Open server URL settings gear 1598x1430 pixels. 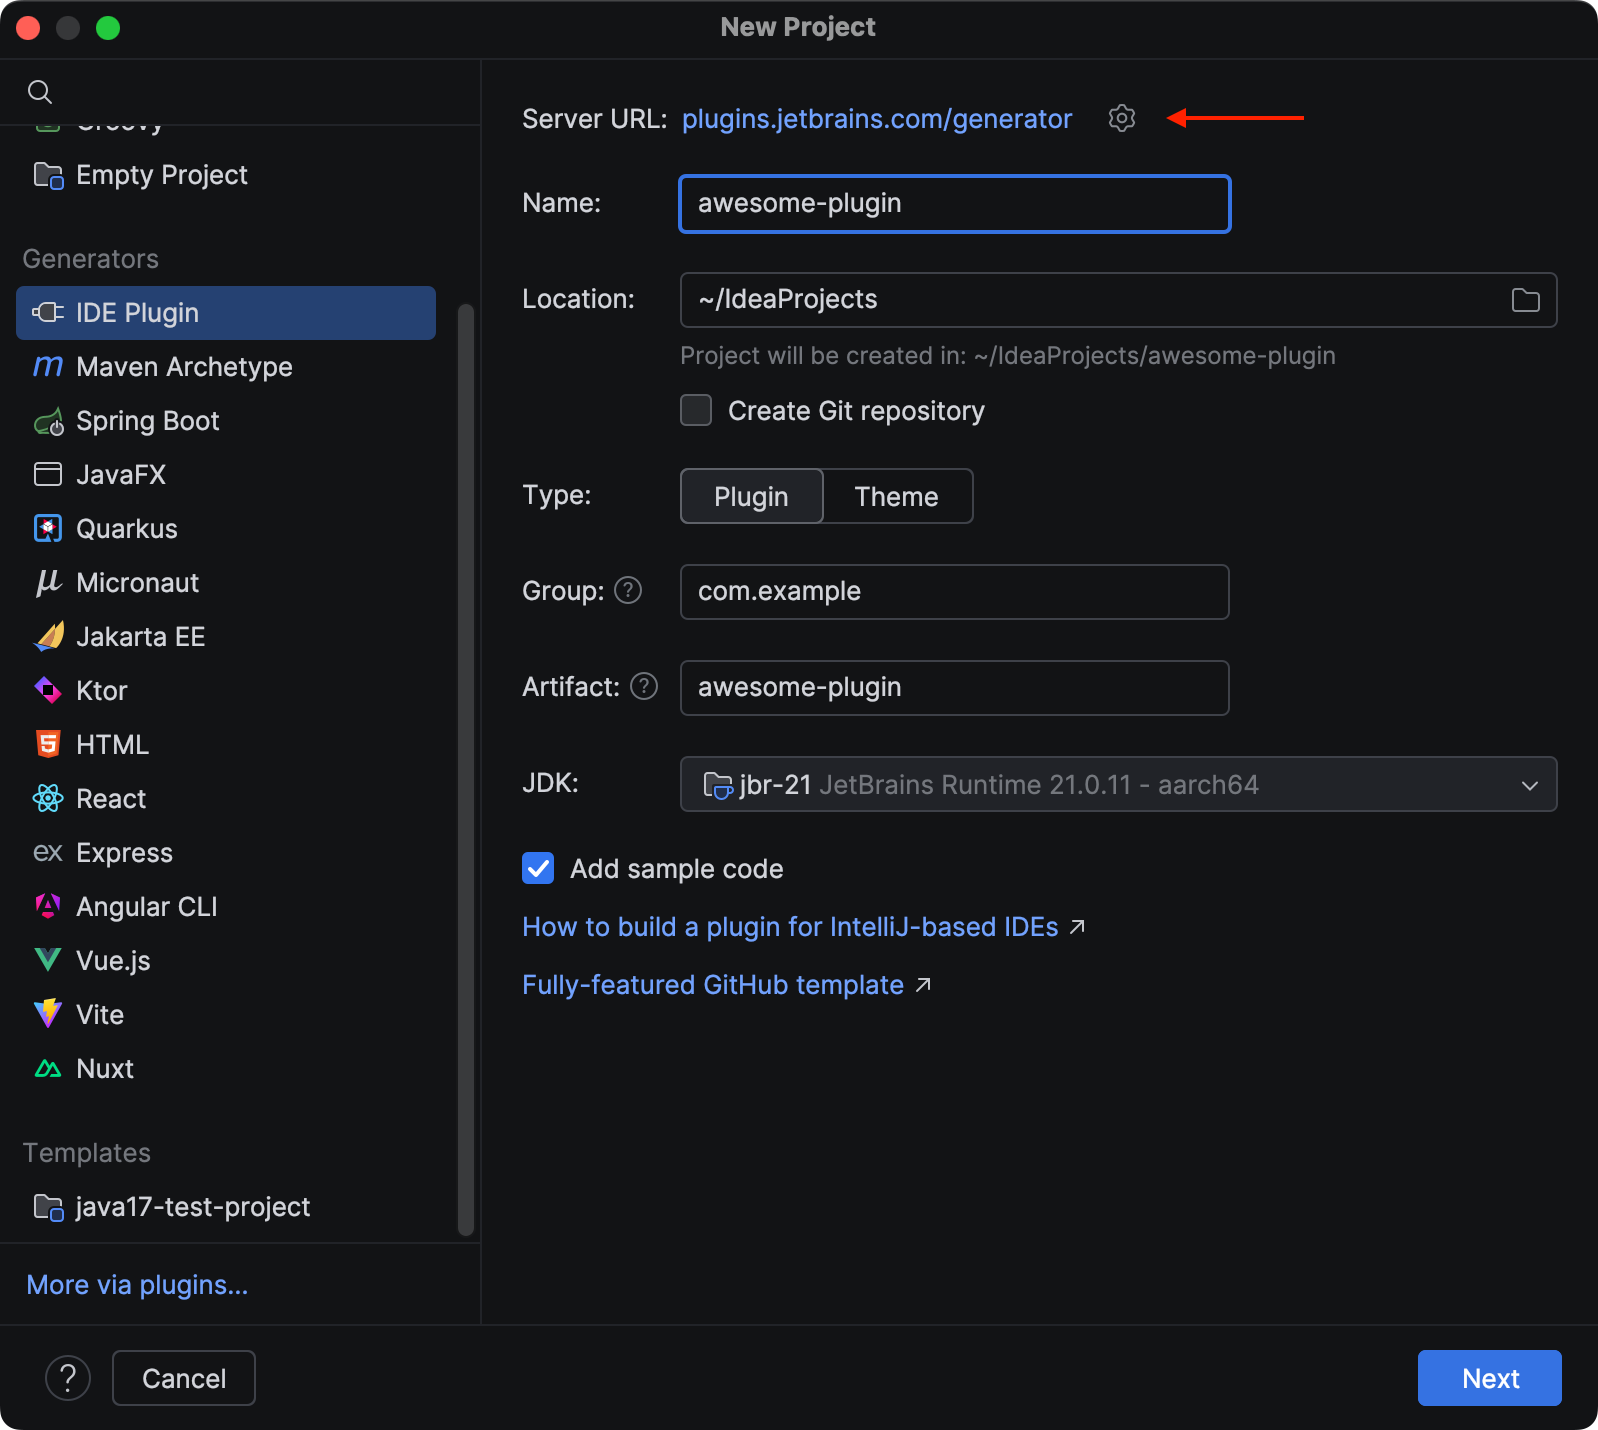(1122, 118)
